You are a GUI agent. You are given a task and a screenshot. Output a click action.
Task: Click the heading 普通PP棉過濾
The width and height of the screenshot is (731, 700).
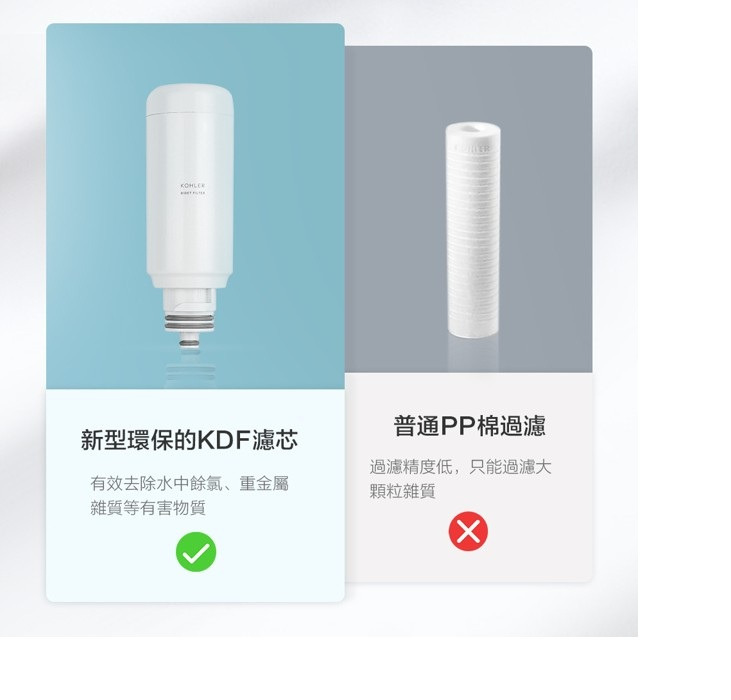click(x=469, y=425)
